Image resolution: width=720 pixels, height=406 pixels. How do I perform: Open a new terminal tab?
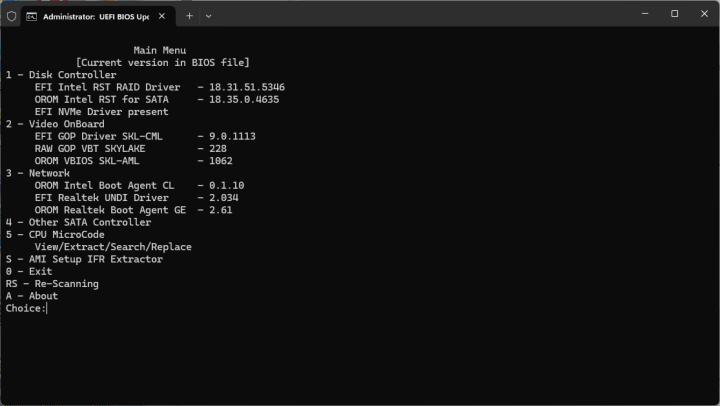click(189, 16)
